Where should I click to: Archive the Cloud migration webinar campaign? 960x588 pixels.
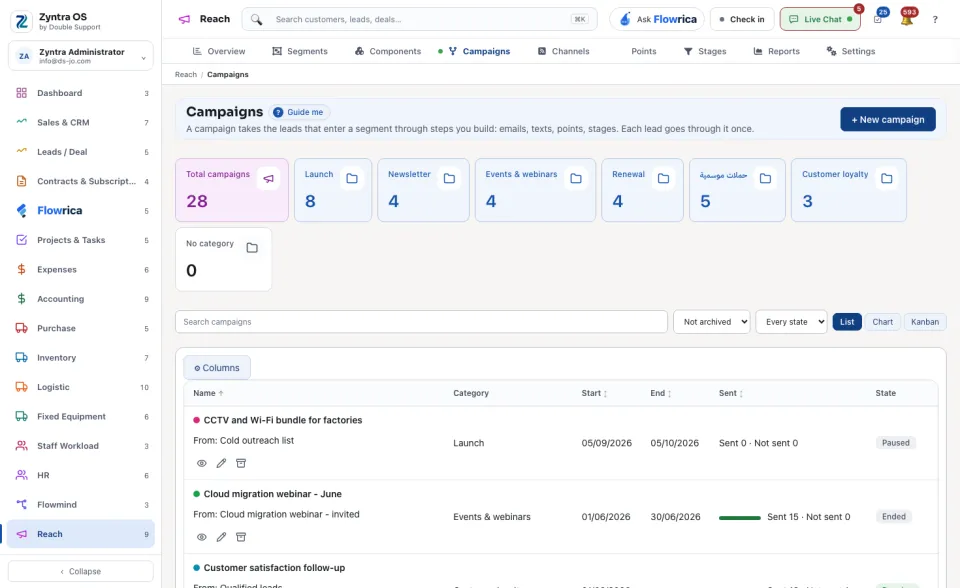click(241, 537)
